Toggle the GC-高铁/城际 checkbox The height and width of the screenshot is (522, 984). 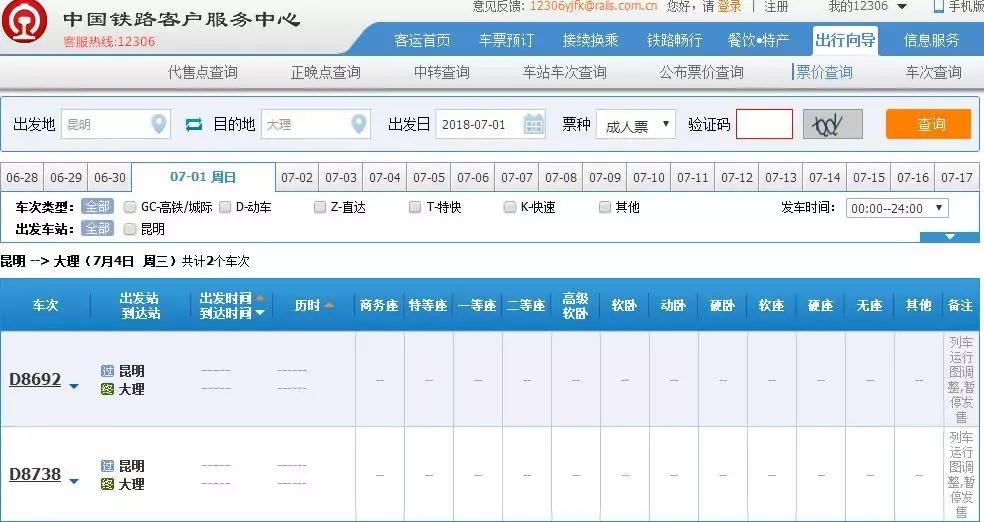tap(130, 207)
